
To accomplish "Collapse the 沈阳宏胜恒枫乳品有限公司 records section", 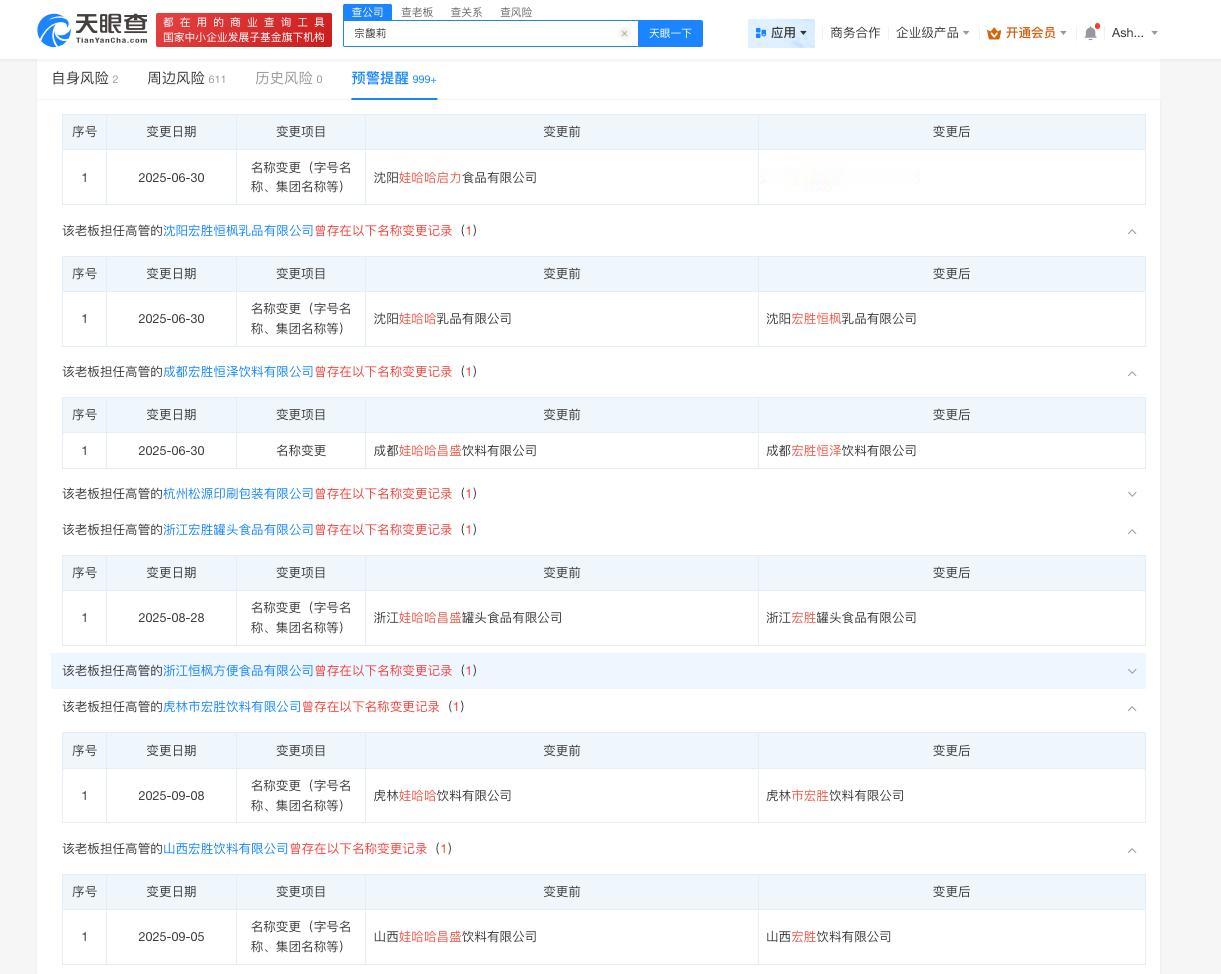I will (x=1132, y=232).
